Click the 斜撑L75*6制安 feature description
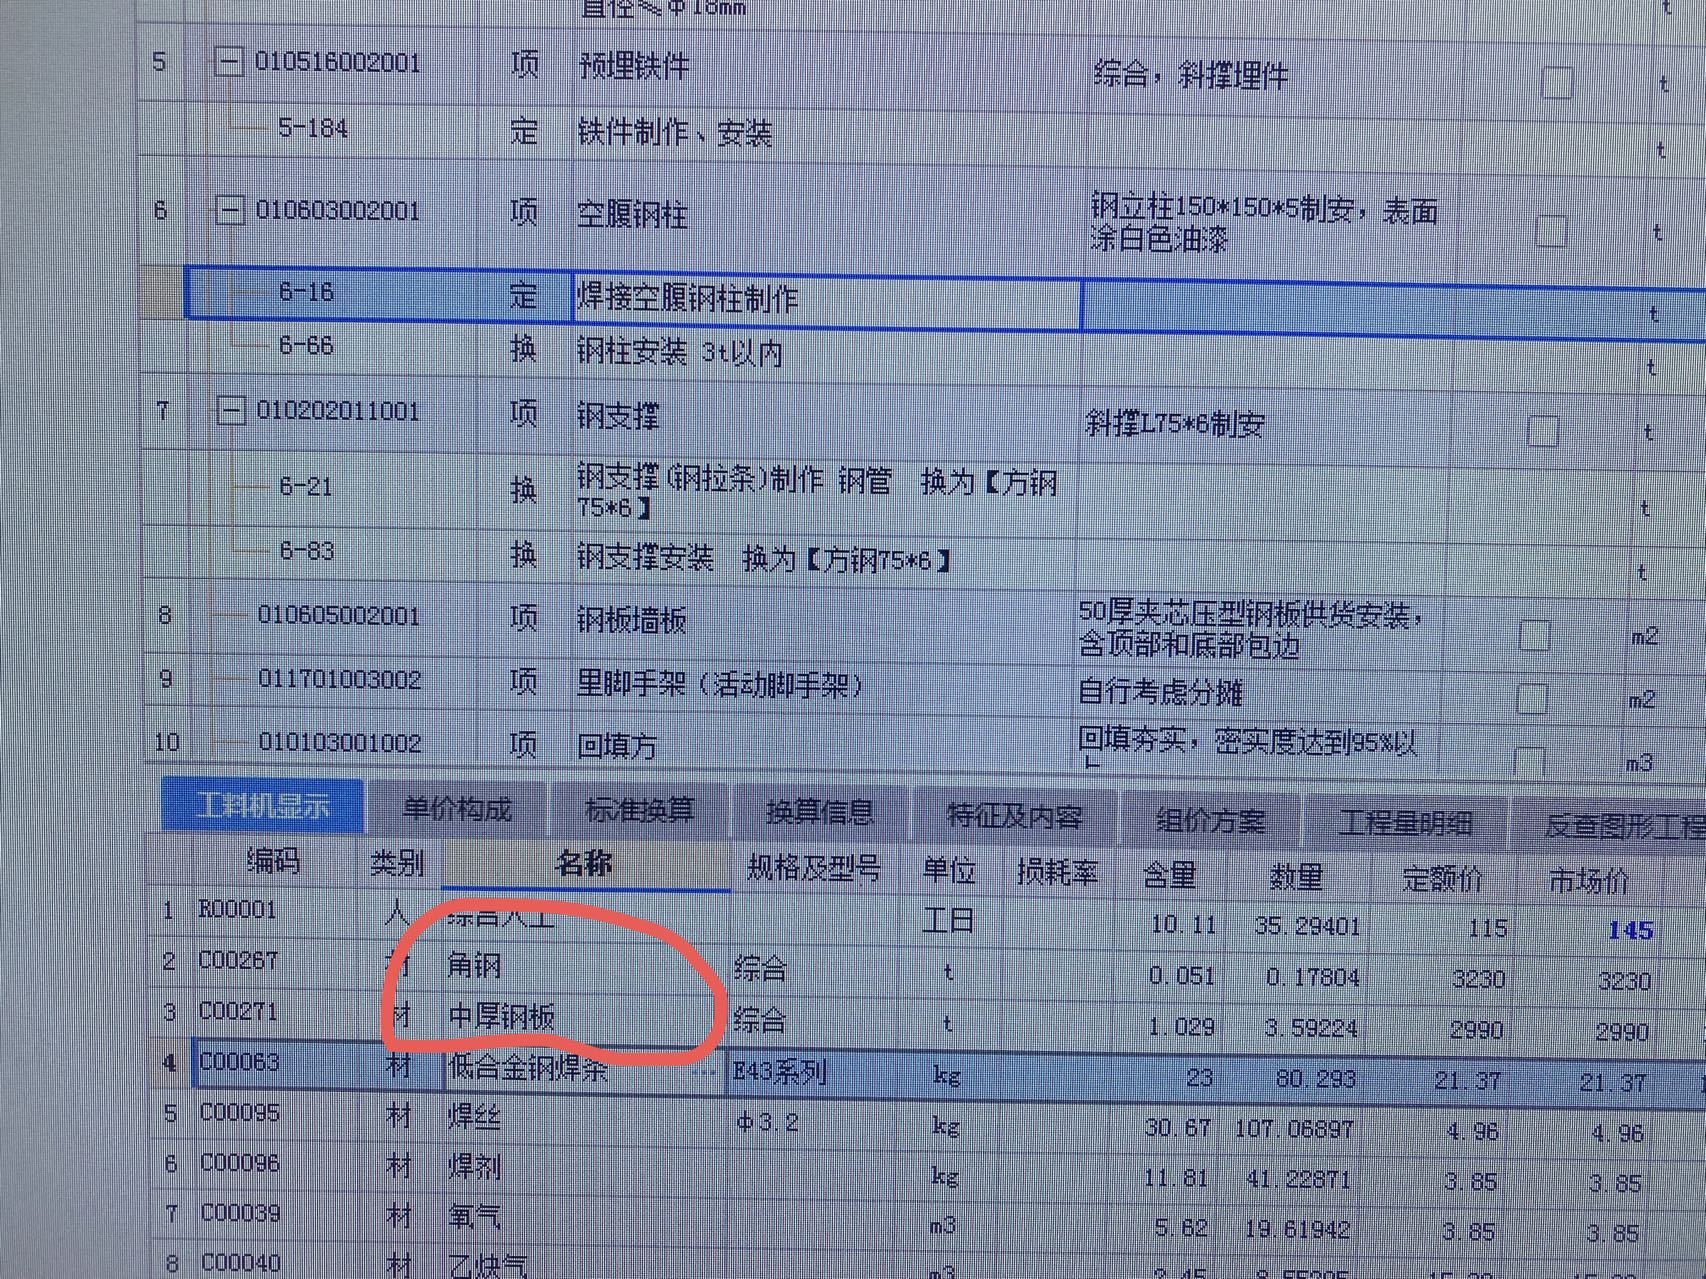The image size is (1706, 1279). [x=1175, y=425]
